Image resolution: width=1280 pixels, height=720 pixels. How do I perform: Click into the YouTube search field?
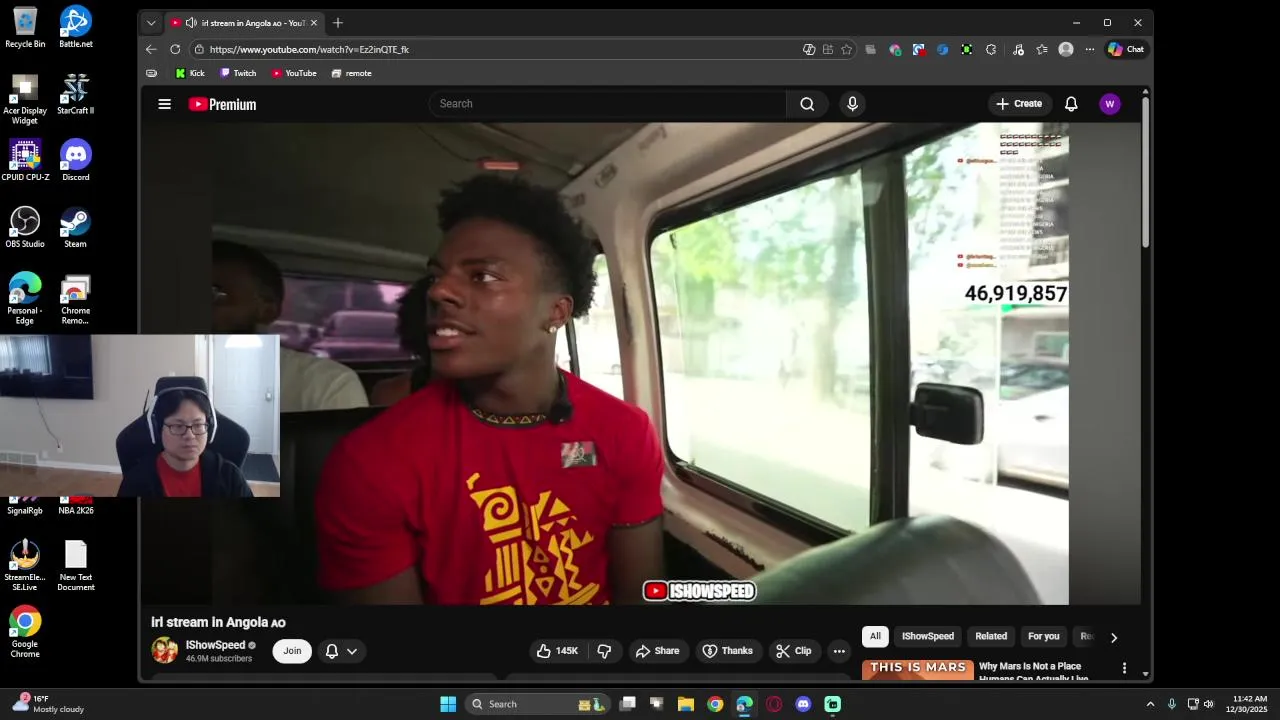[x=608, y=104]
